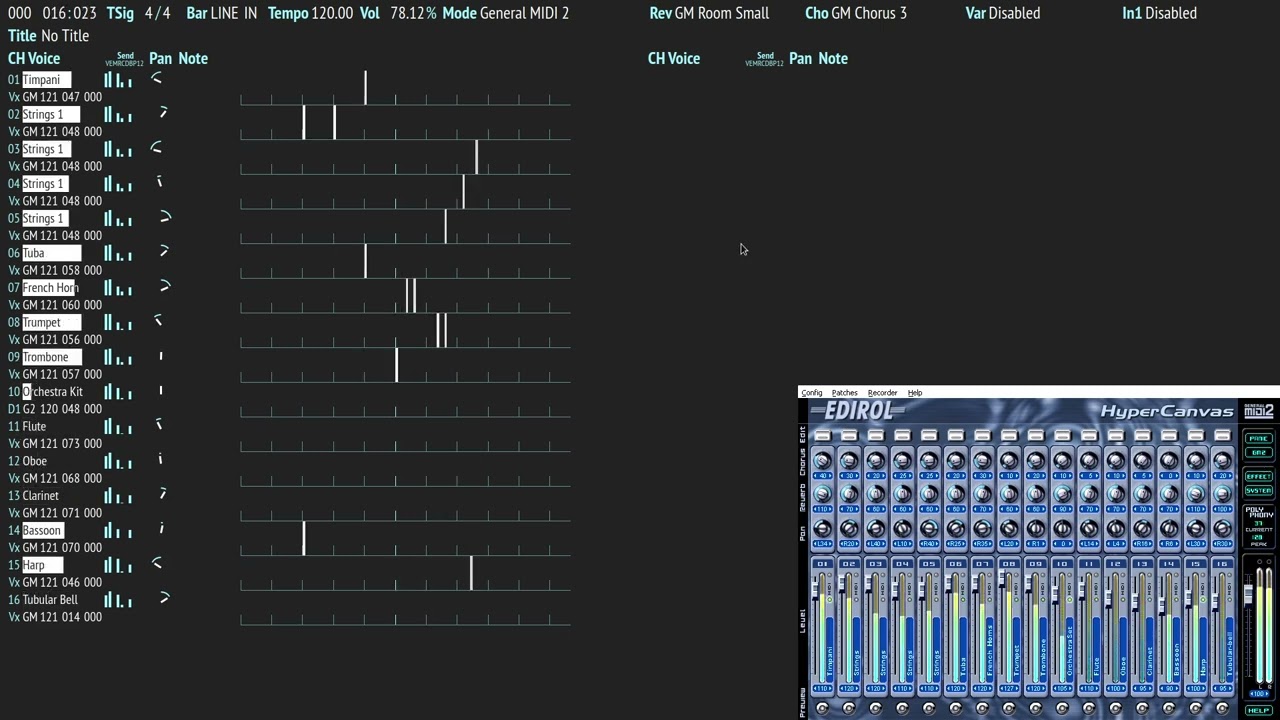Select the French Horn voice on channel 07

49,288
